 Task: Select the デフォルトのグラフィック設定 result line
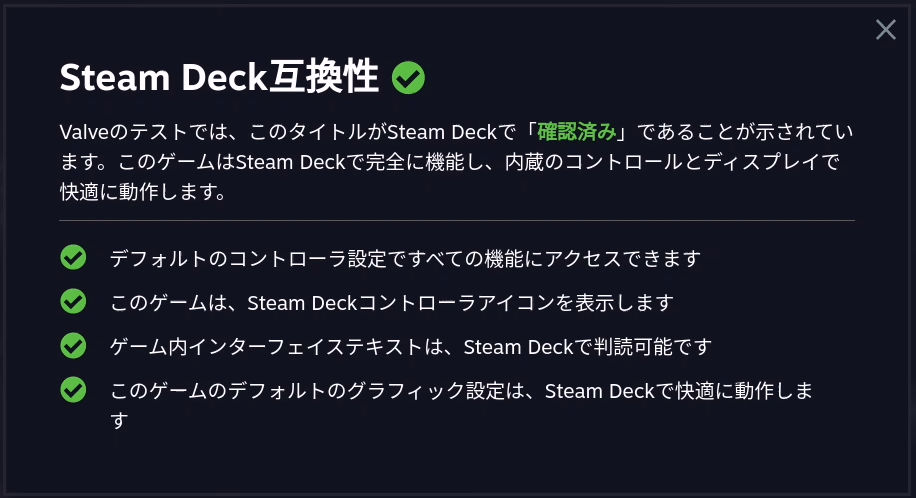(x=461, y=405)
